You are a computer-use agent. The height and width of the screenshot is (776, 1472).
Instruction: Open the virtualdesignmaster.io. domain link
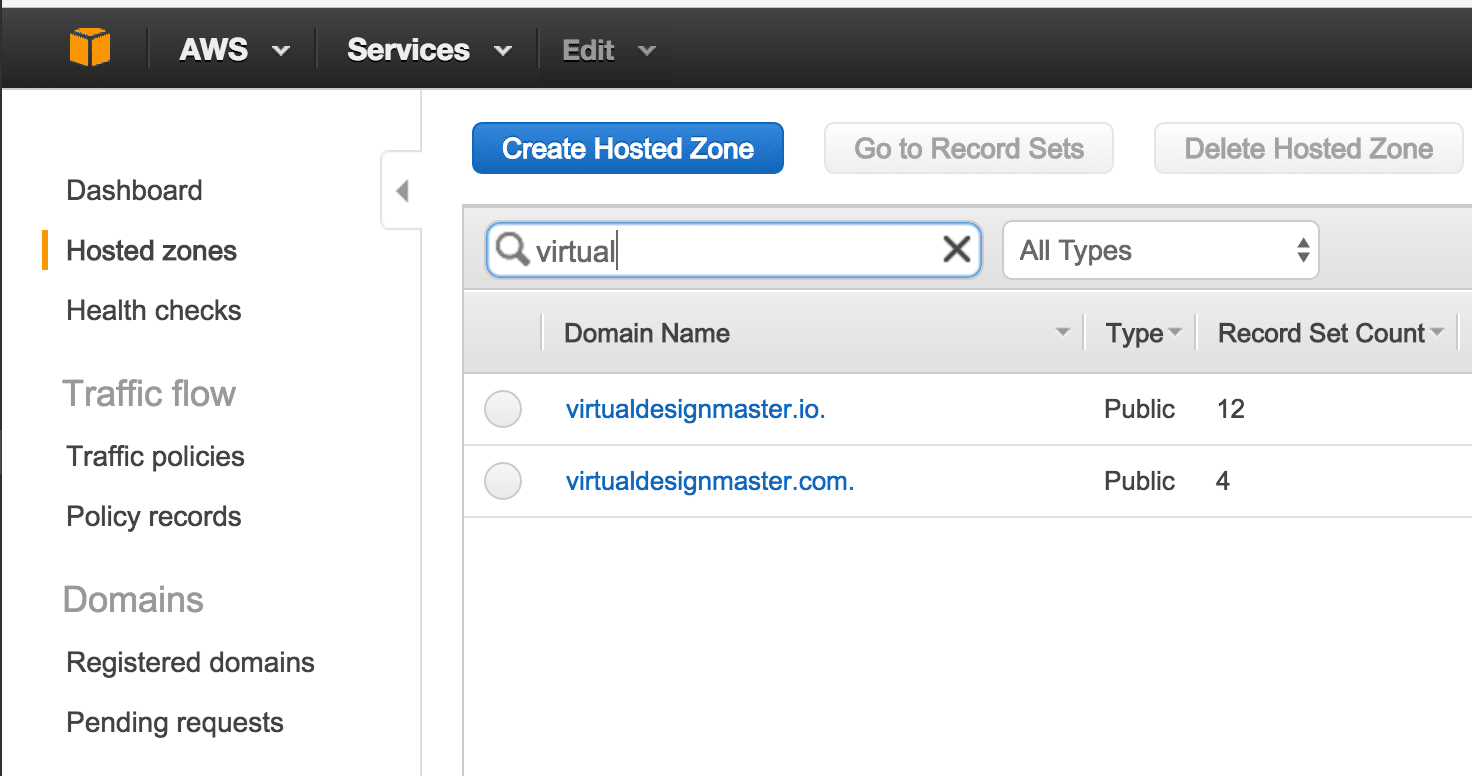click(x=695, y=409)
